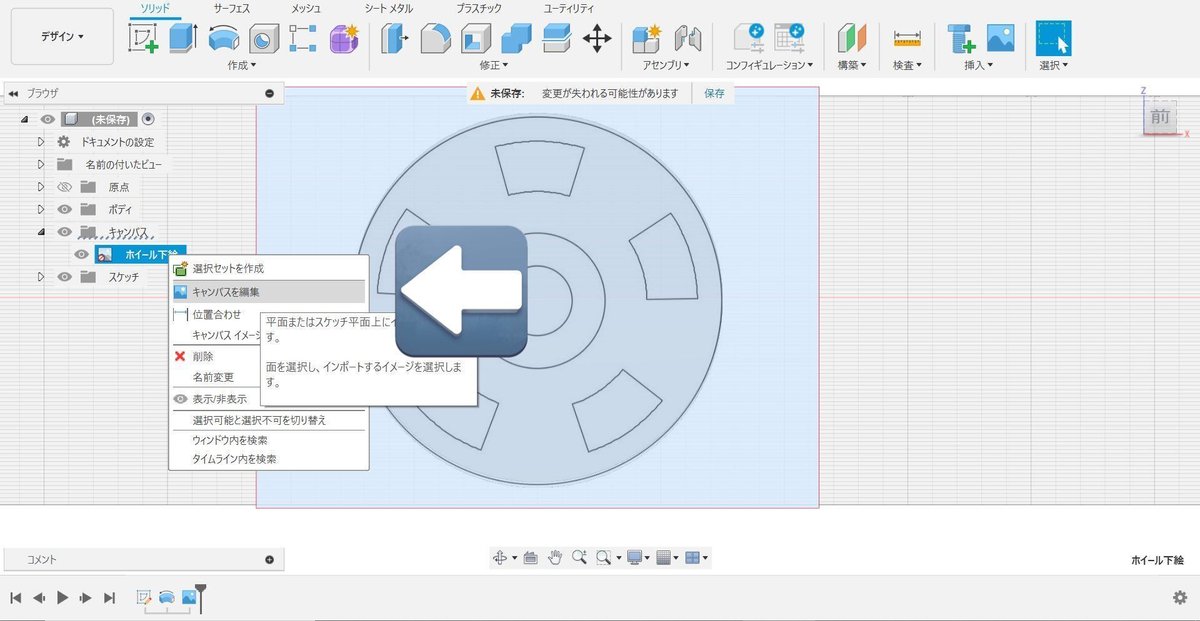This screenshot has height=621, width=1200.
Task: Click the first Configuration toolbar icon
Action: pos(749,39)
